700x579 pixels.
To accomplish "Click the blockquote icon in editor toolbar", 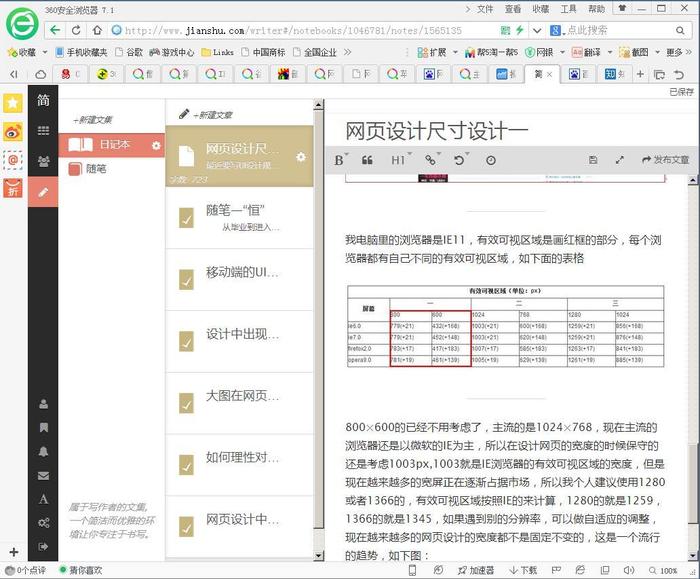I will point(367,160).
